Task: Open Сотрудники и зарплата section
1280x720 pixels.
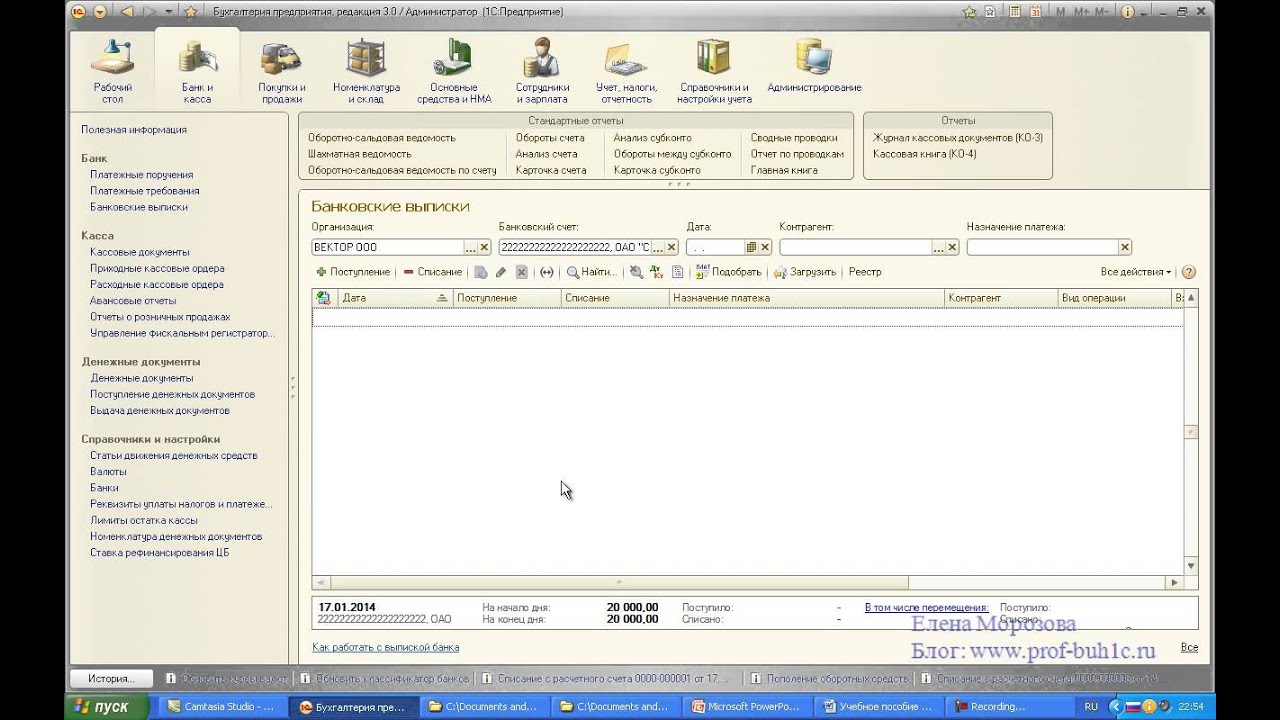Action: 542,70
